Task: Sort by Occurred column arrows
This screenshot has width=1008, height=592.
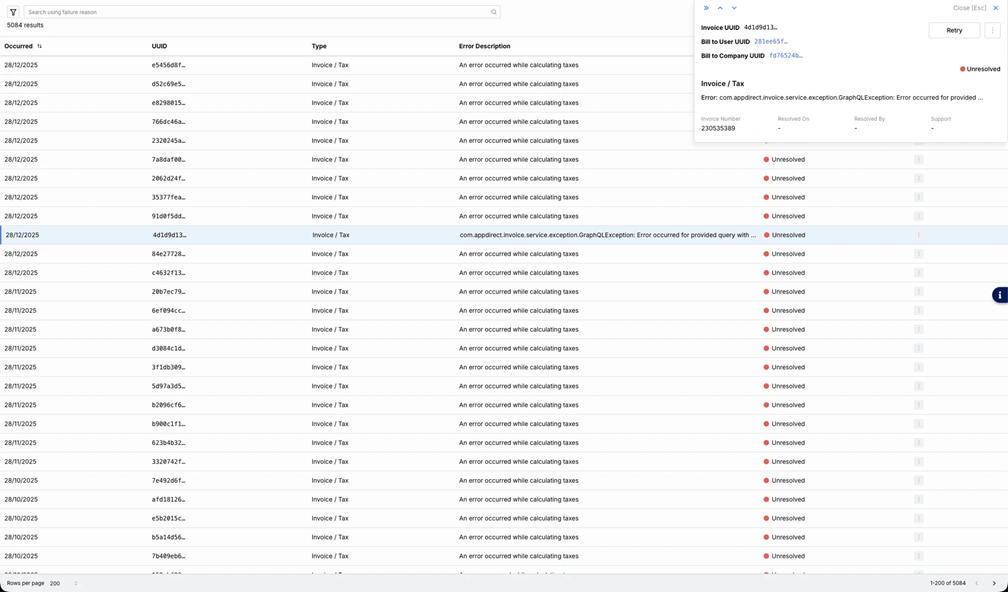Action: [x=40, y=46]
